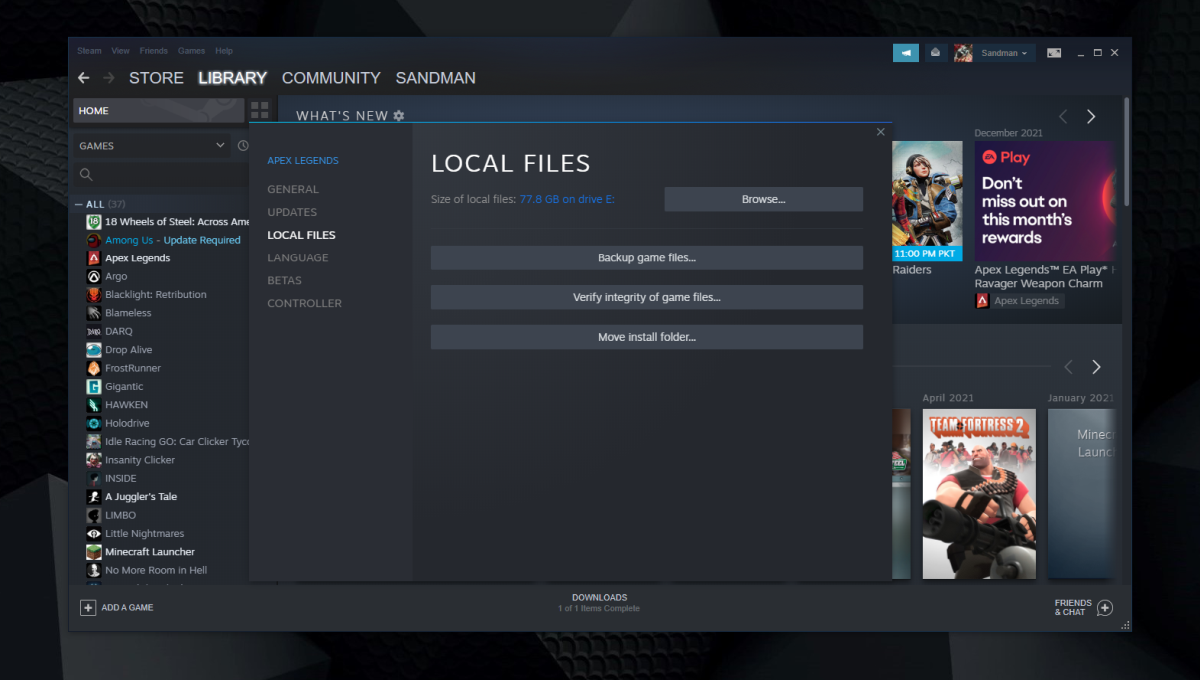Viewport: 1200px width, 680px height.
Task: Select the BETAS properties section
Action: click(x=284, y=281)
